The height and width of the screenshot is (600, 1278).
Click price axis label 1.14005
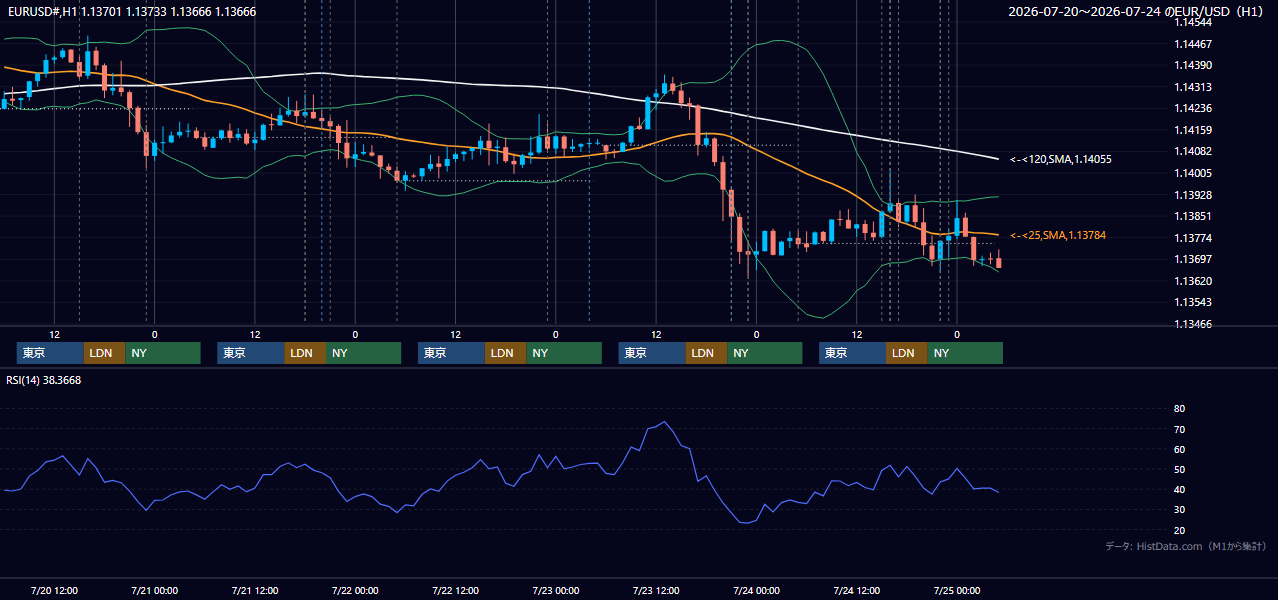(1193, 173)
